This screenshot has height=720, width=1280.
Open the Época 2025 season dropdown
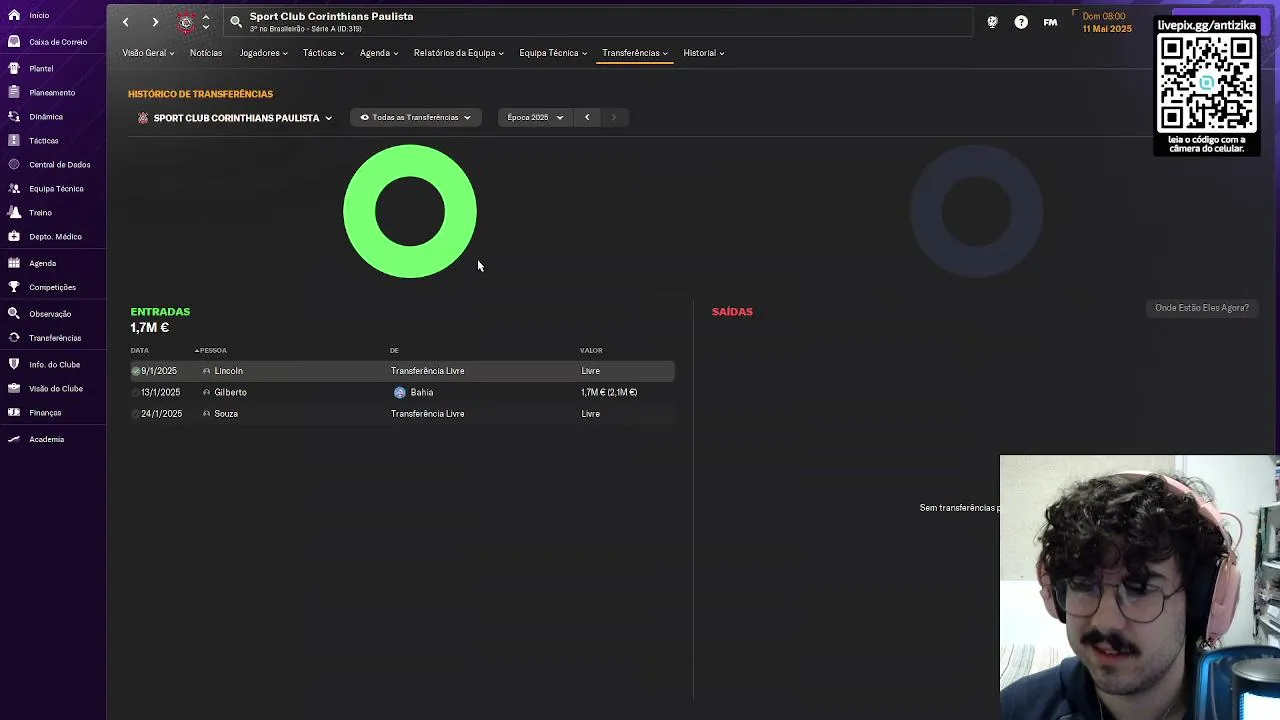(x=535, y=118)
